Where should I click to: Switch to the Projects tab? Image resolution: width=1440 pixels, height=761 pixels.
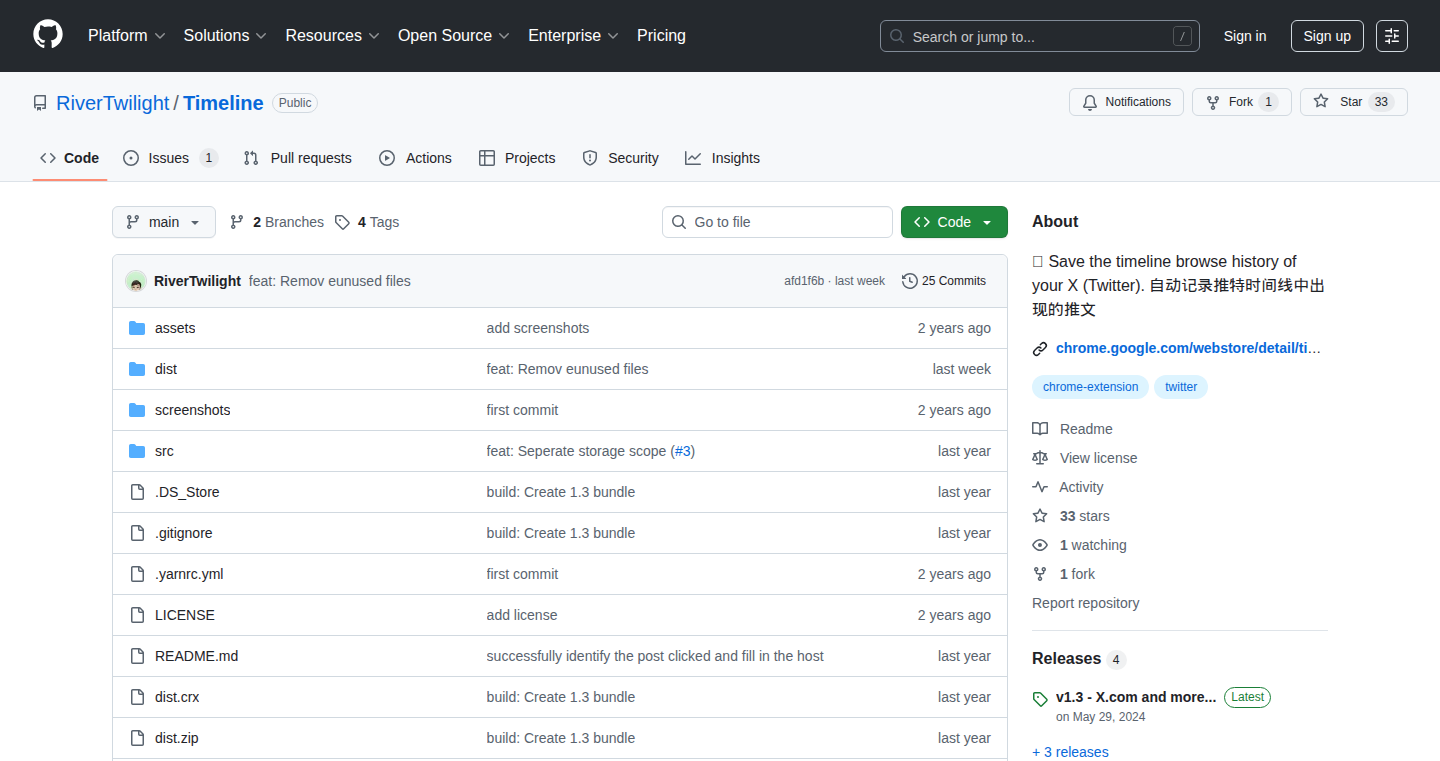pos(517,158)
